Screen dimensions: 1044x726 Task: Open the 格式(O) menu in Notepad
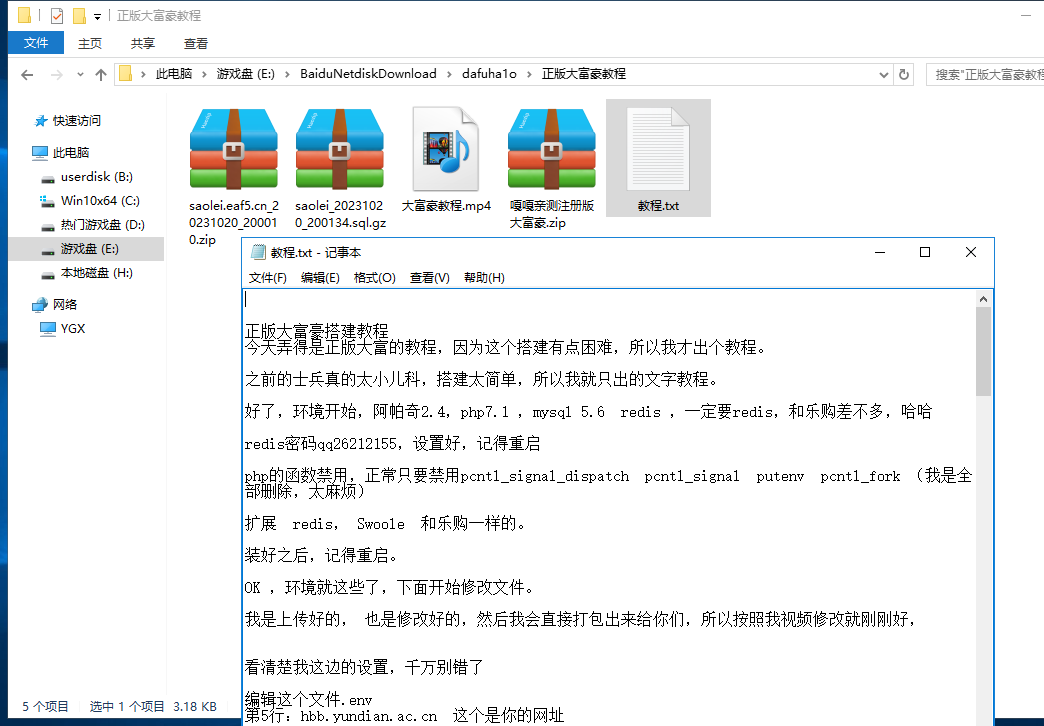click(x=374, y=278)
